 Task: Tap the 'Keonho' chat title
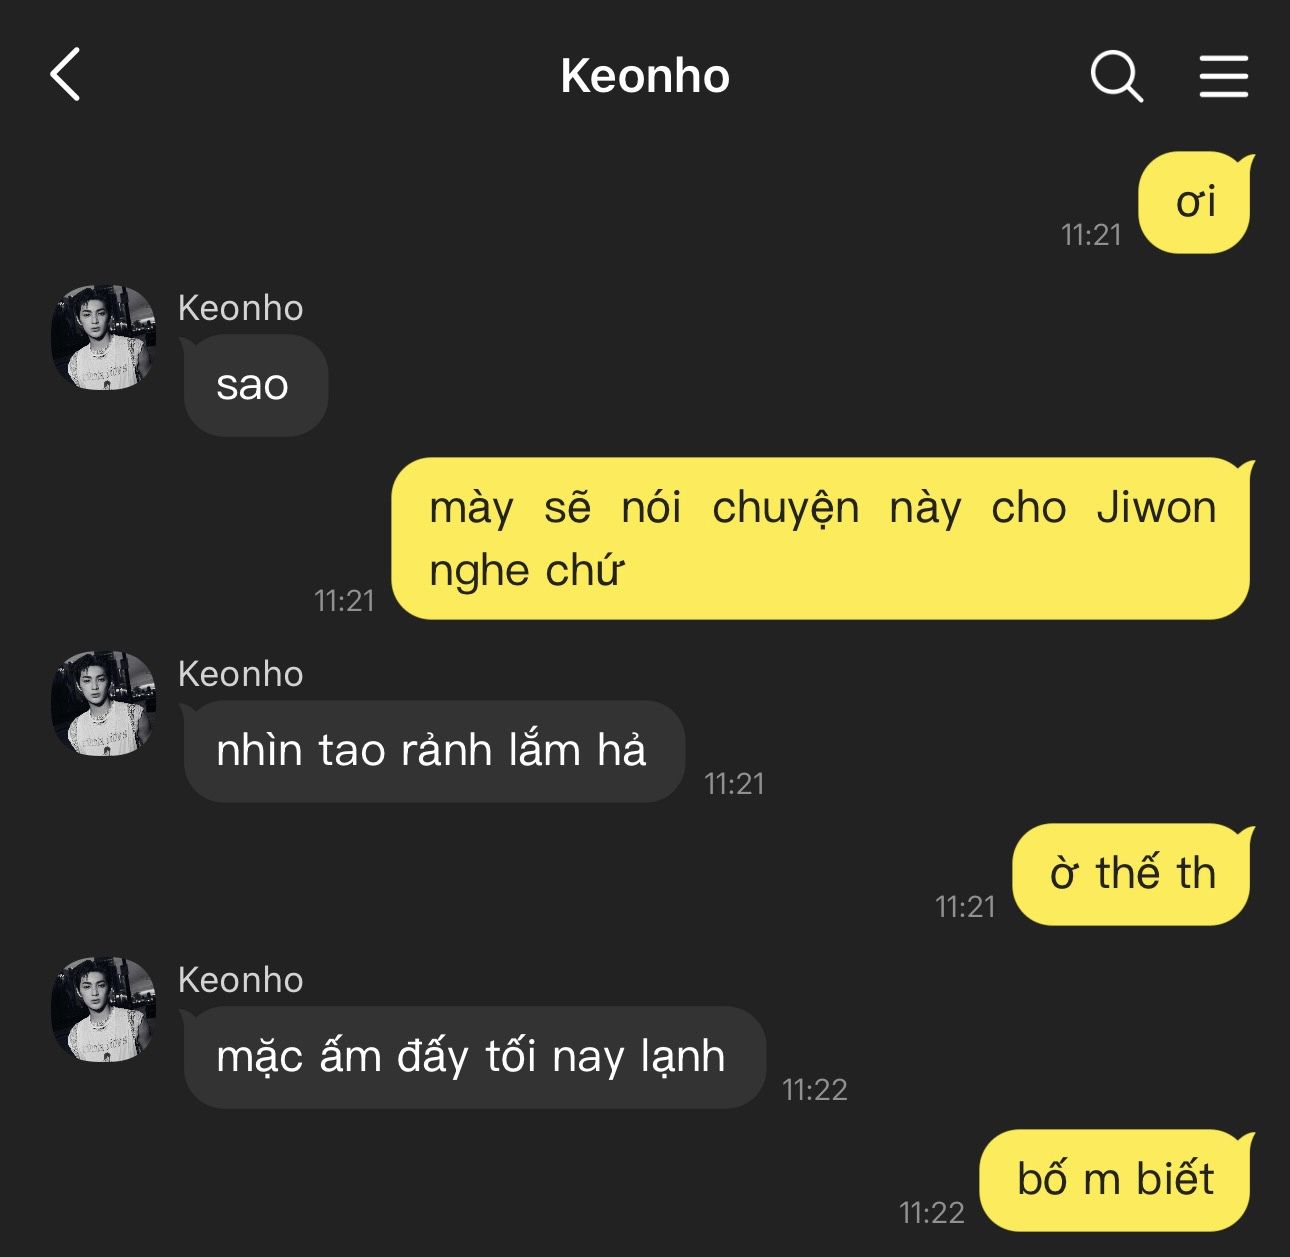[645, 76]
